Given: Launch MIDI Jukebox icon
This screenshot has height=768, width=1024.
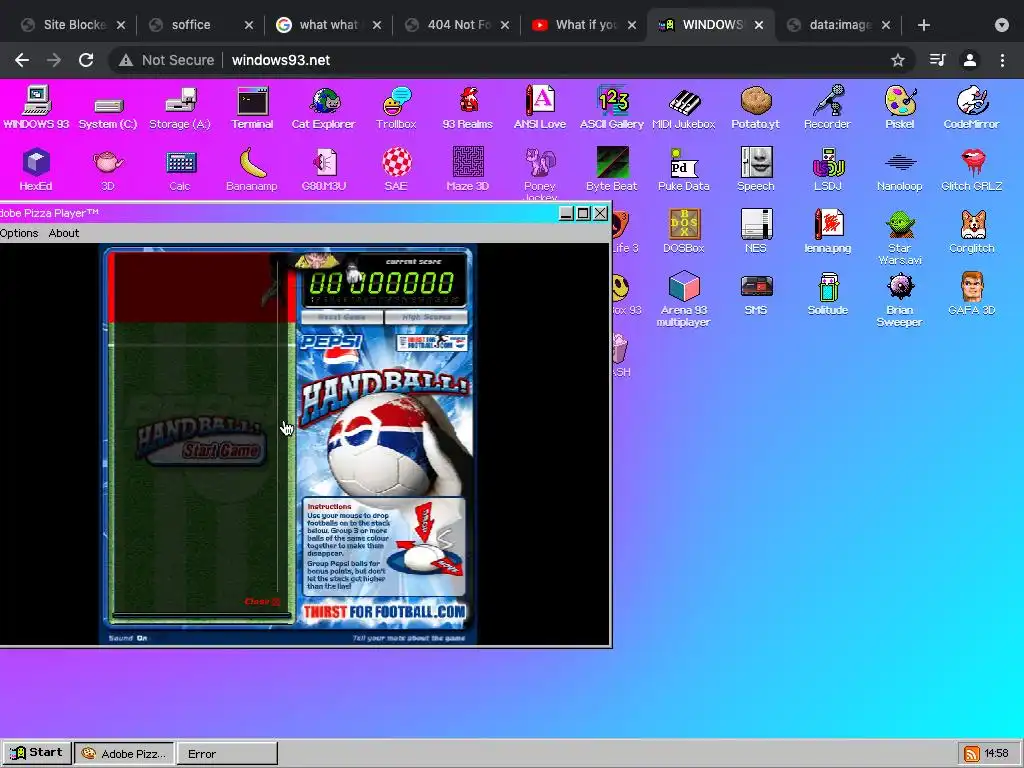Looking at the screenshot, I should [x=684, y=108].
